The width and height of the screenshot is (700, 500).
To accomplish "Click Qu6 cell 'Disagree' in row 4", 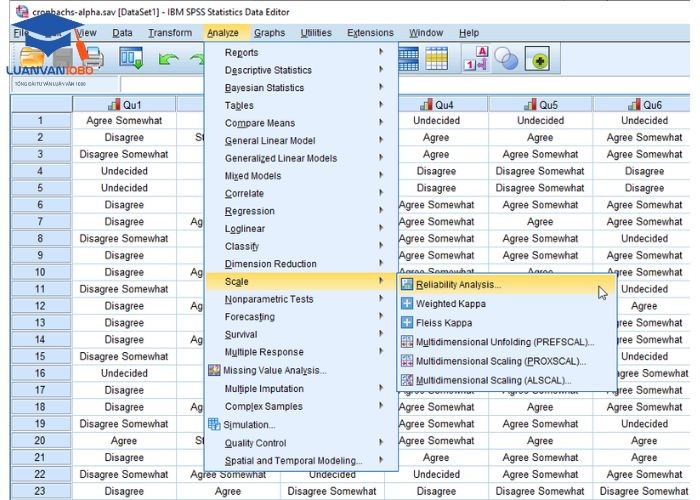I will tap(644, 171).
